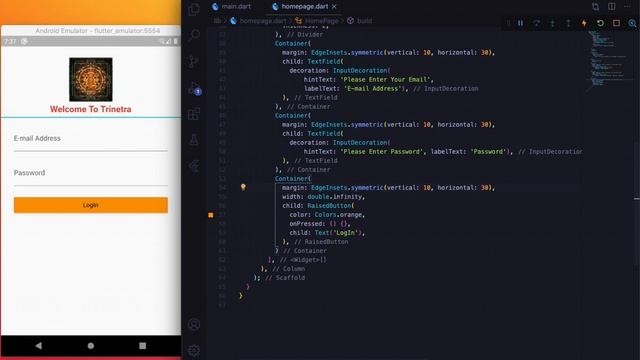640x360 pixels.
Task: Trigger Flutter Hot Reload lightning icon
Action: pyautogui.click(x=584, y=23)
